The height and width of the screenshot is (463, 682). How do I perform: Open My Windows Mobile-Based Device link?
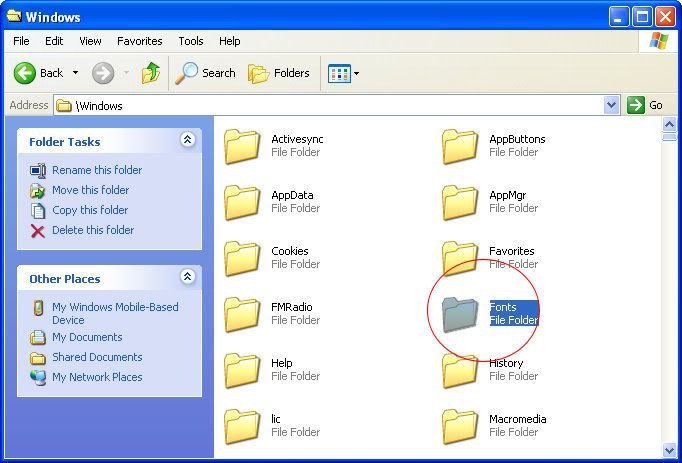click(x=115, y=313)
